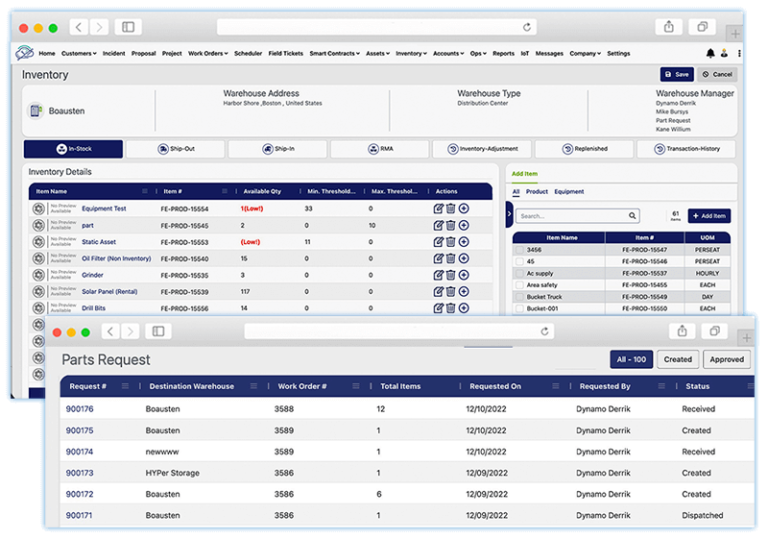Go back in Parts Request browser window
This screenshot has width=768, height=539.
point(111,332)
